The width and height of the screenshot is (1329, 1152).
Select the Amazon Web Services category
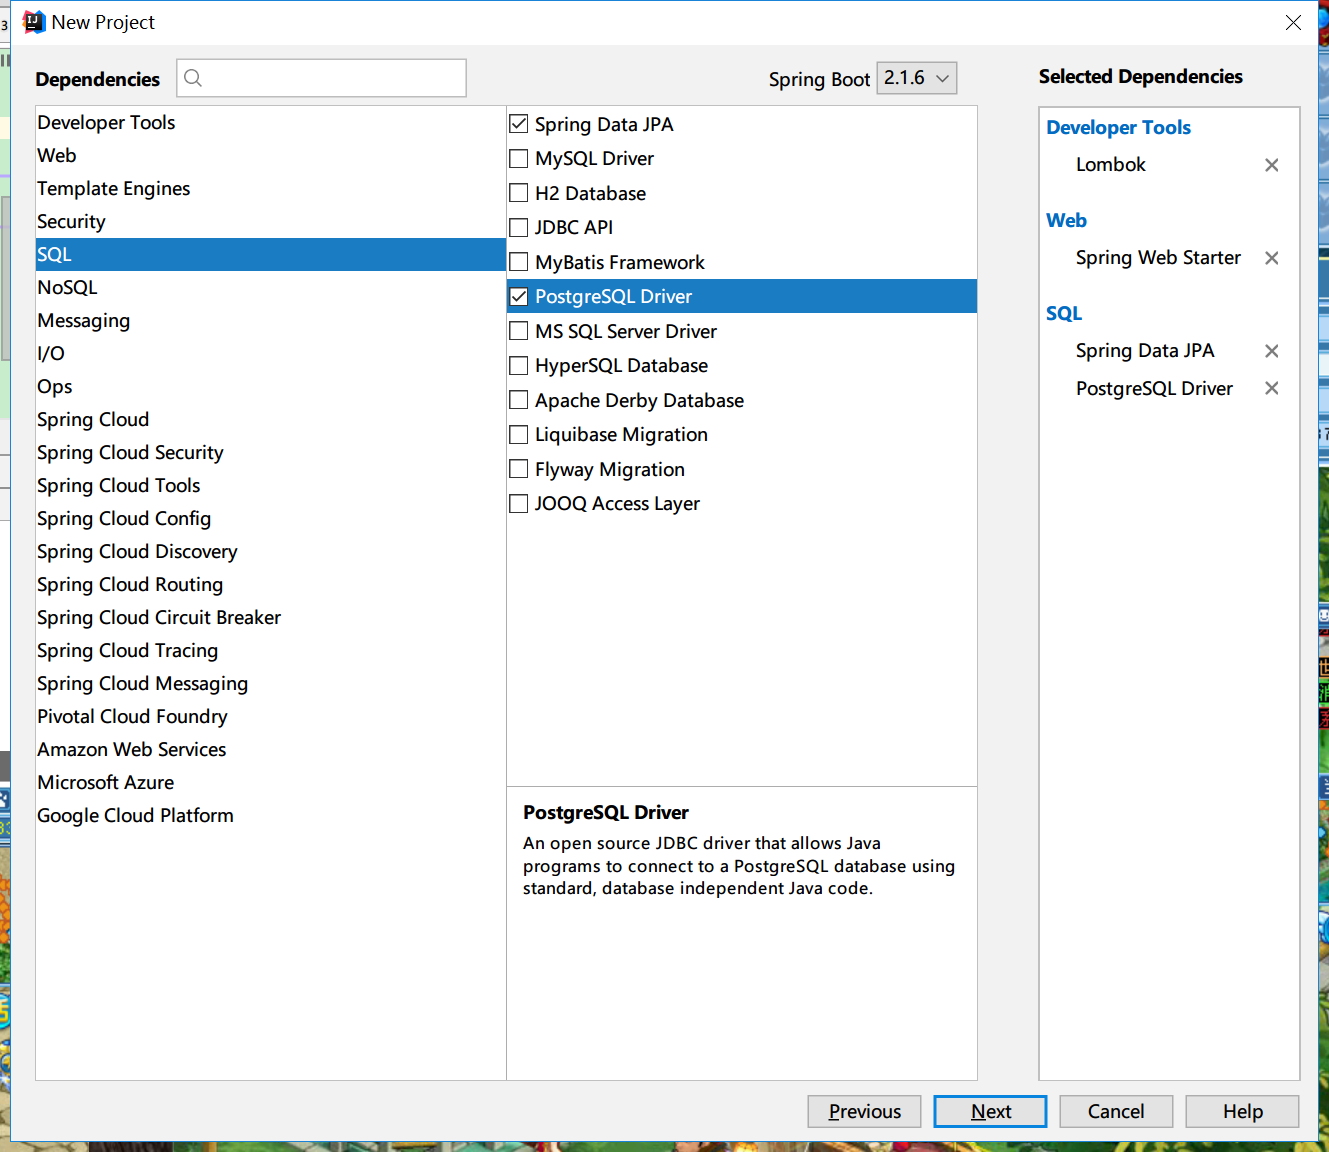pos(270,749)
